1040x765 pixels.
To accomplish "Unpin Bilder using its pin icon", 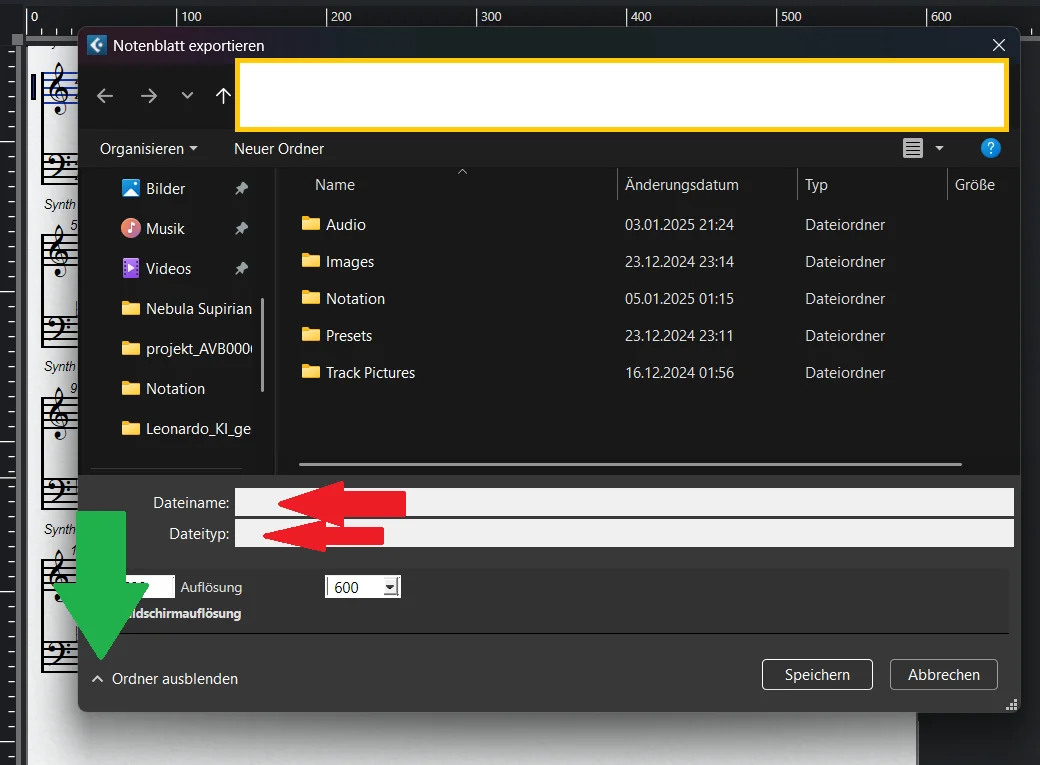I will pos(241,188).
